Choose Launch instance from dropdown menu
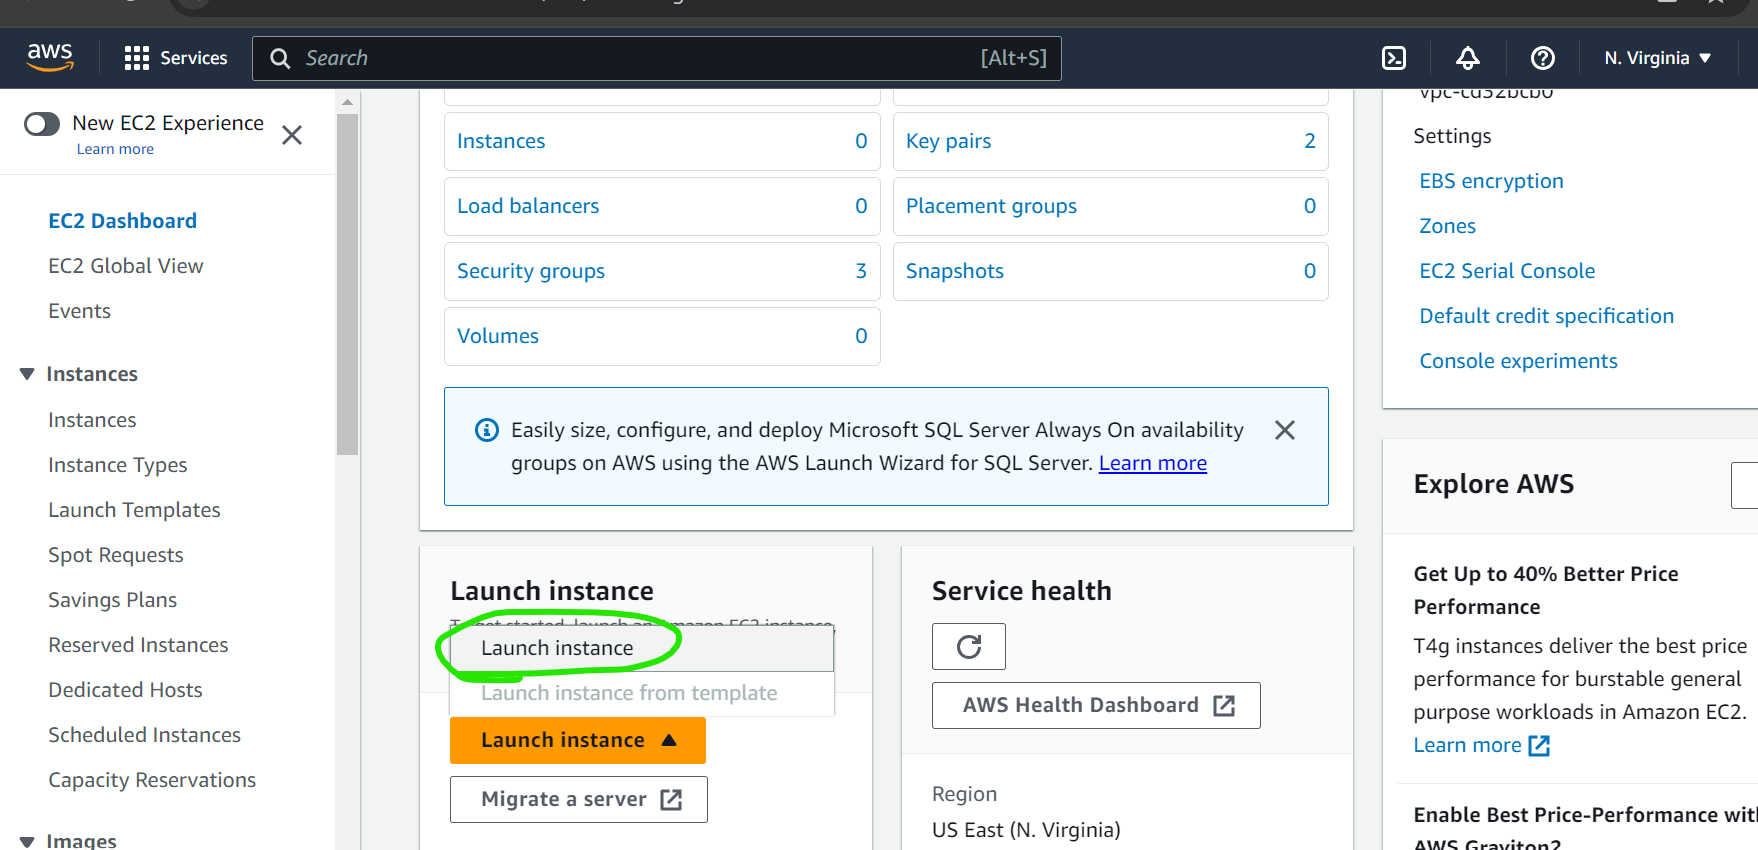 641,648
